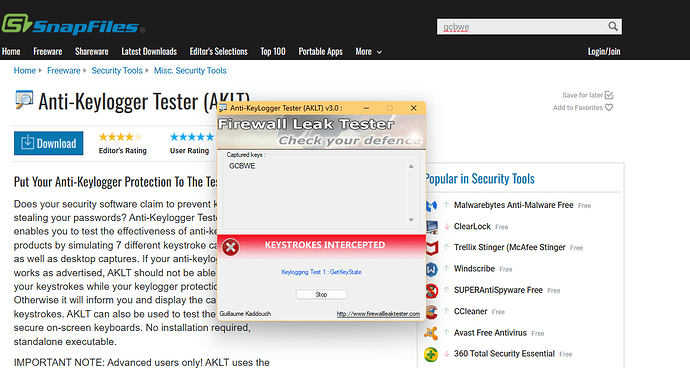Open Portable Apps page

pyautogui.click(x=320, y=52)
